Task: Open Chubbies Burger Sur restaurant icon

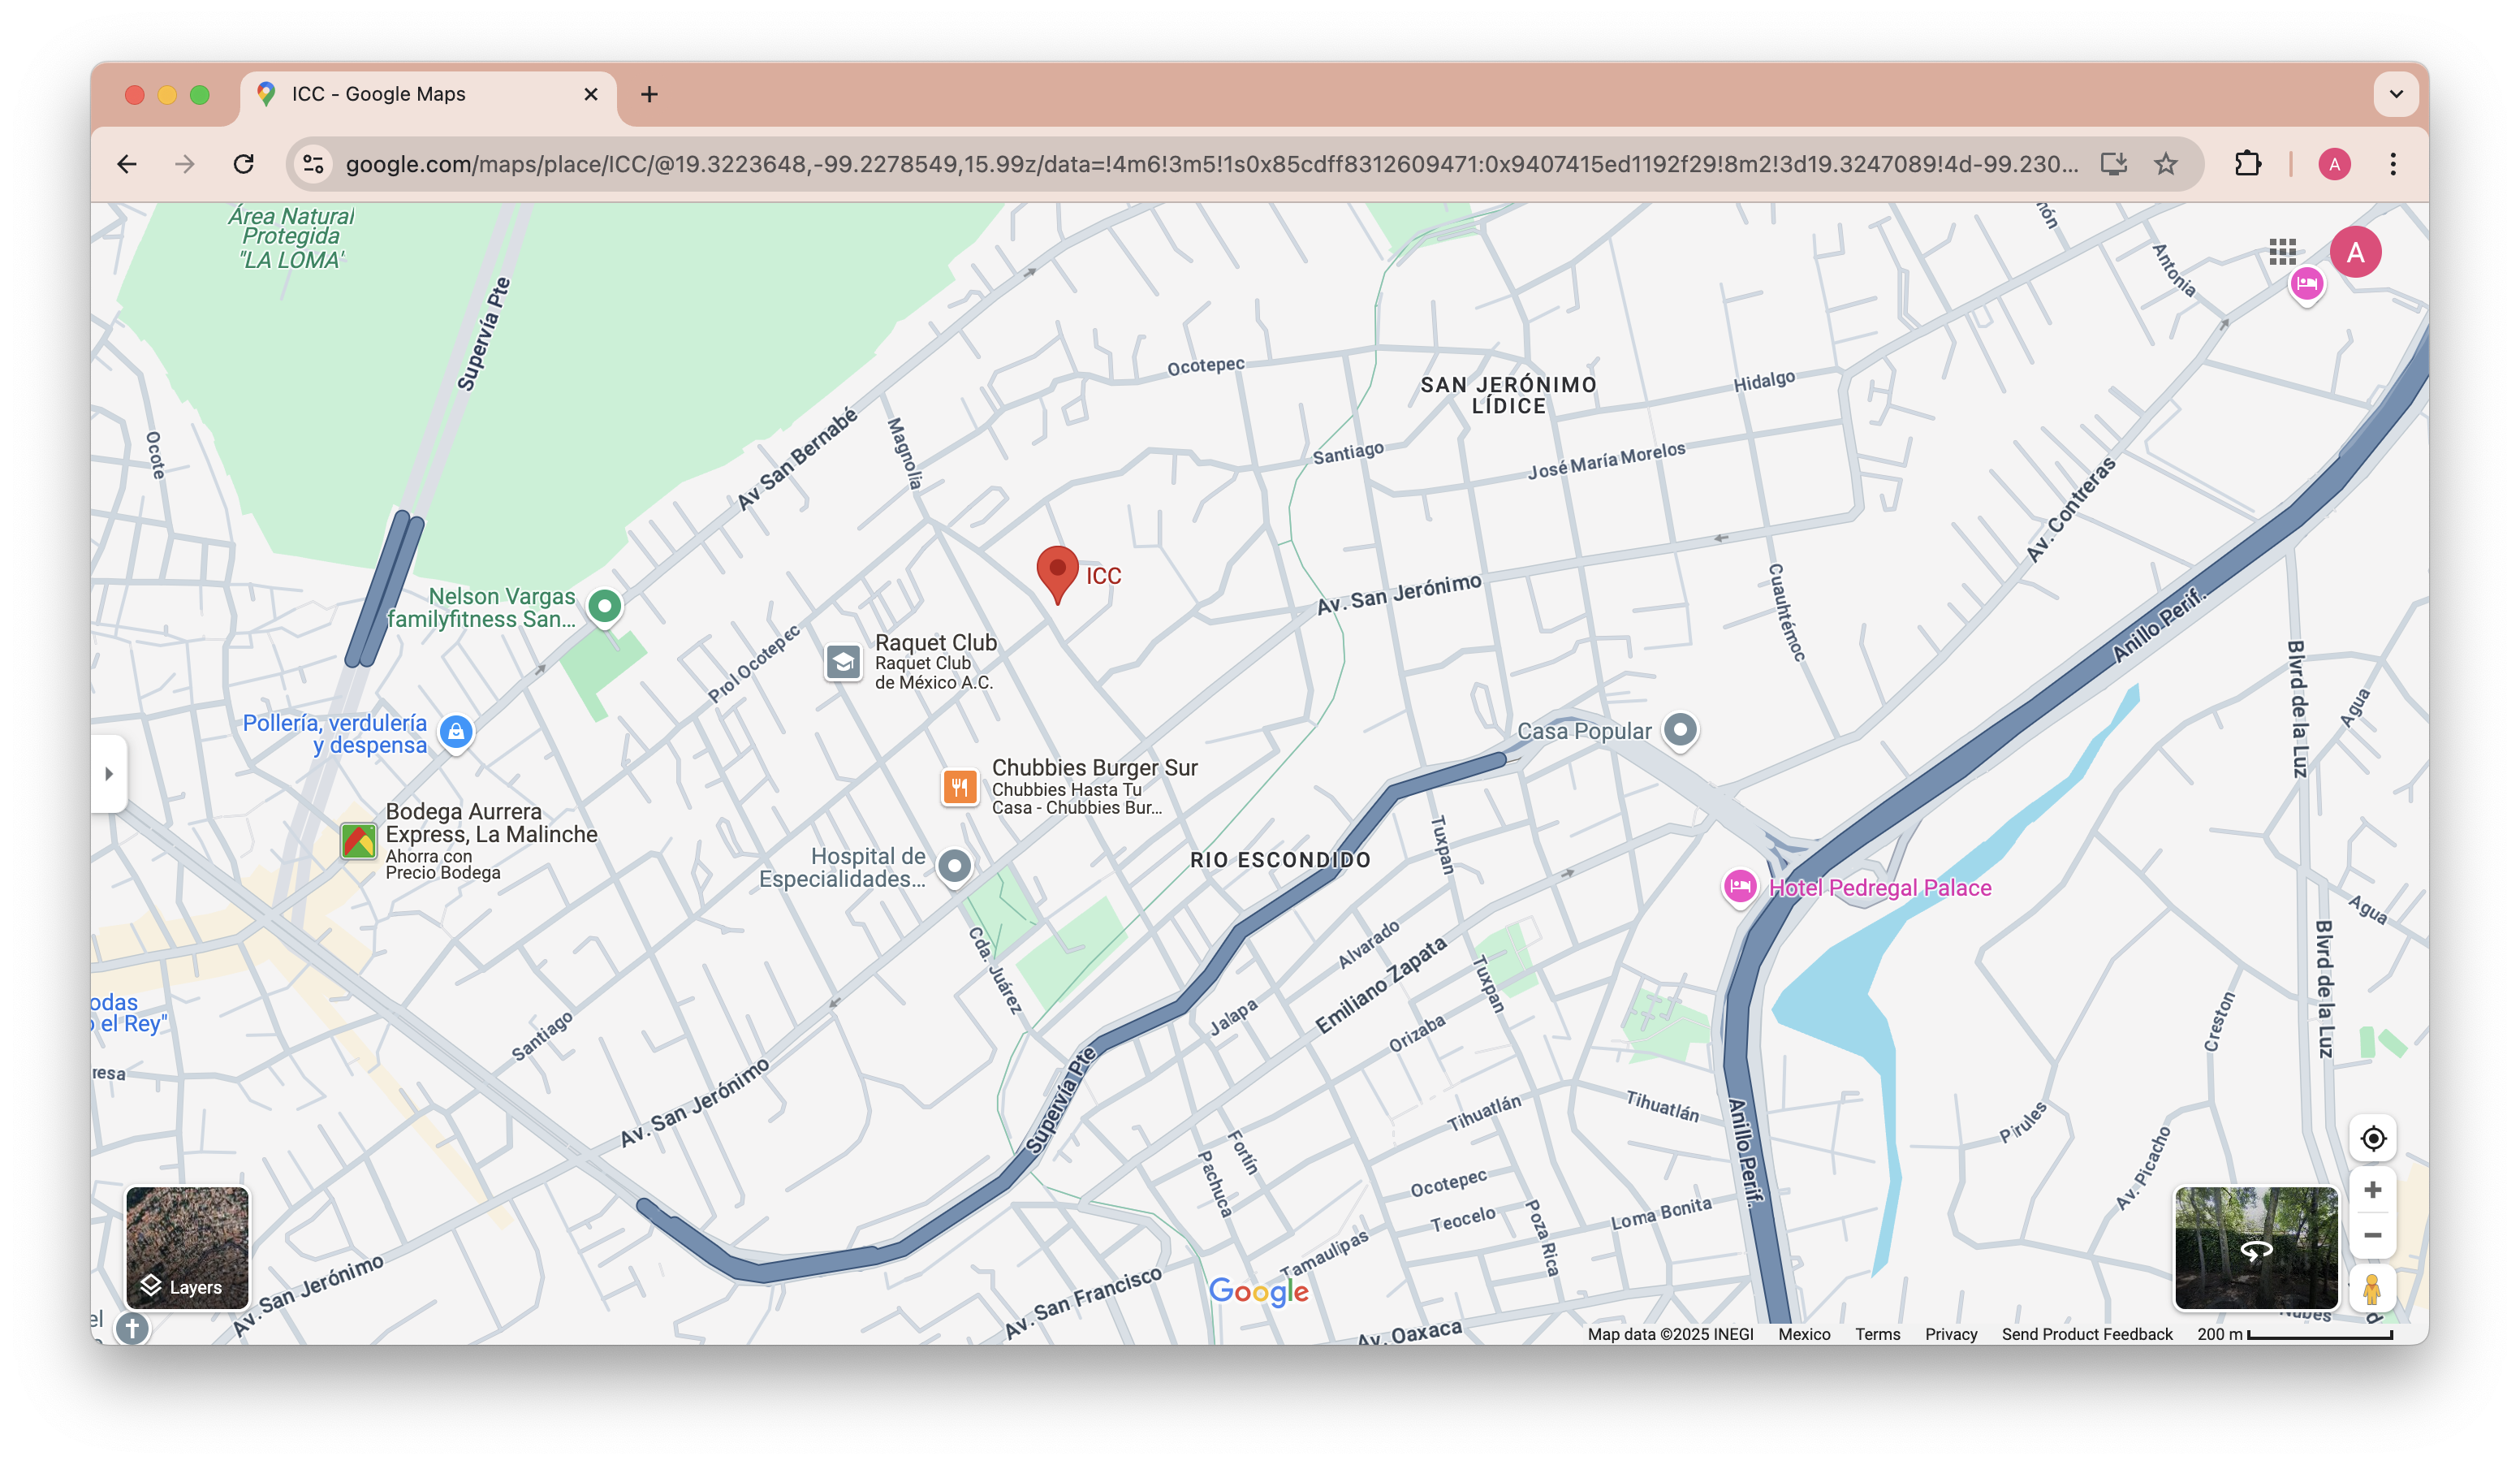Action: [959, 787]
